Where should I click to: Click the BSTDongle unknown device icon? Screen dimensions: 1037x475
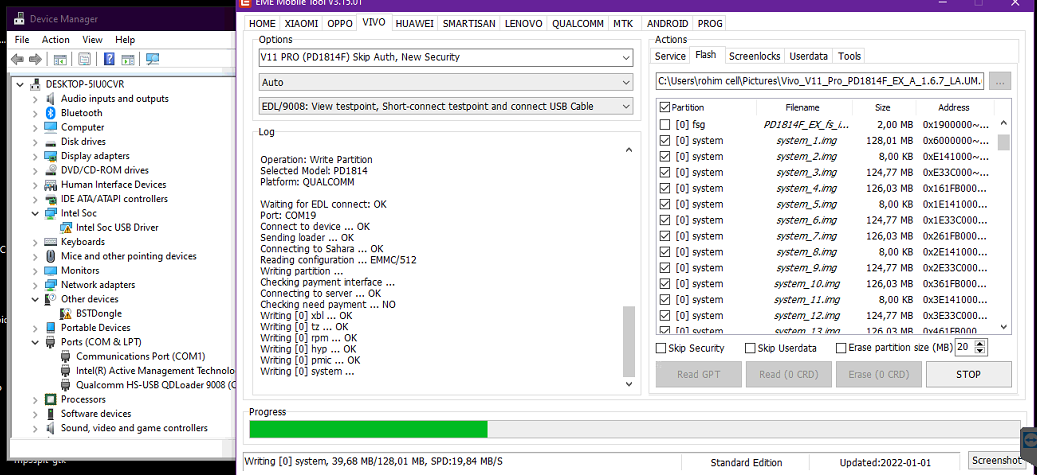tap(66, 313)
